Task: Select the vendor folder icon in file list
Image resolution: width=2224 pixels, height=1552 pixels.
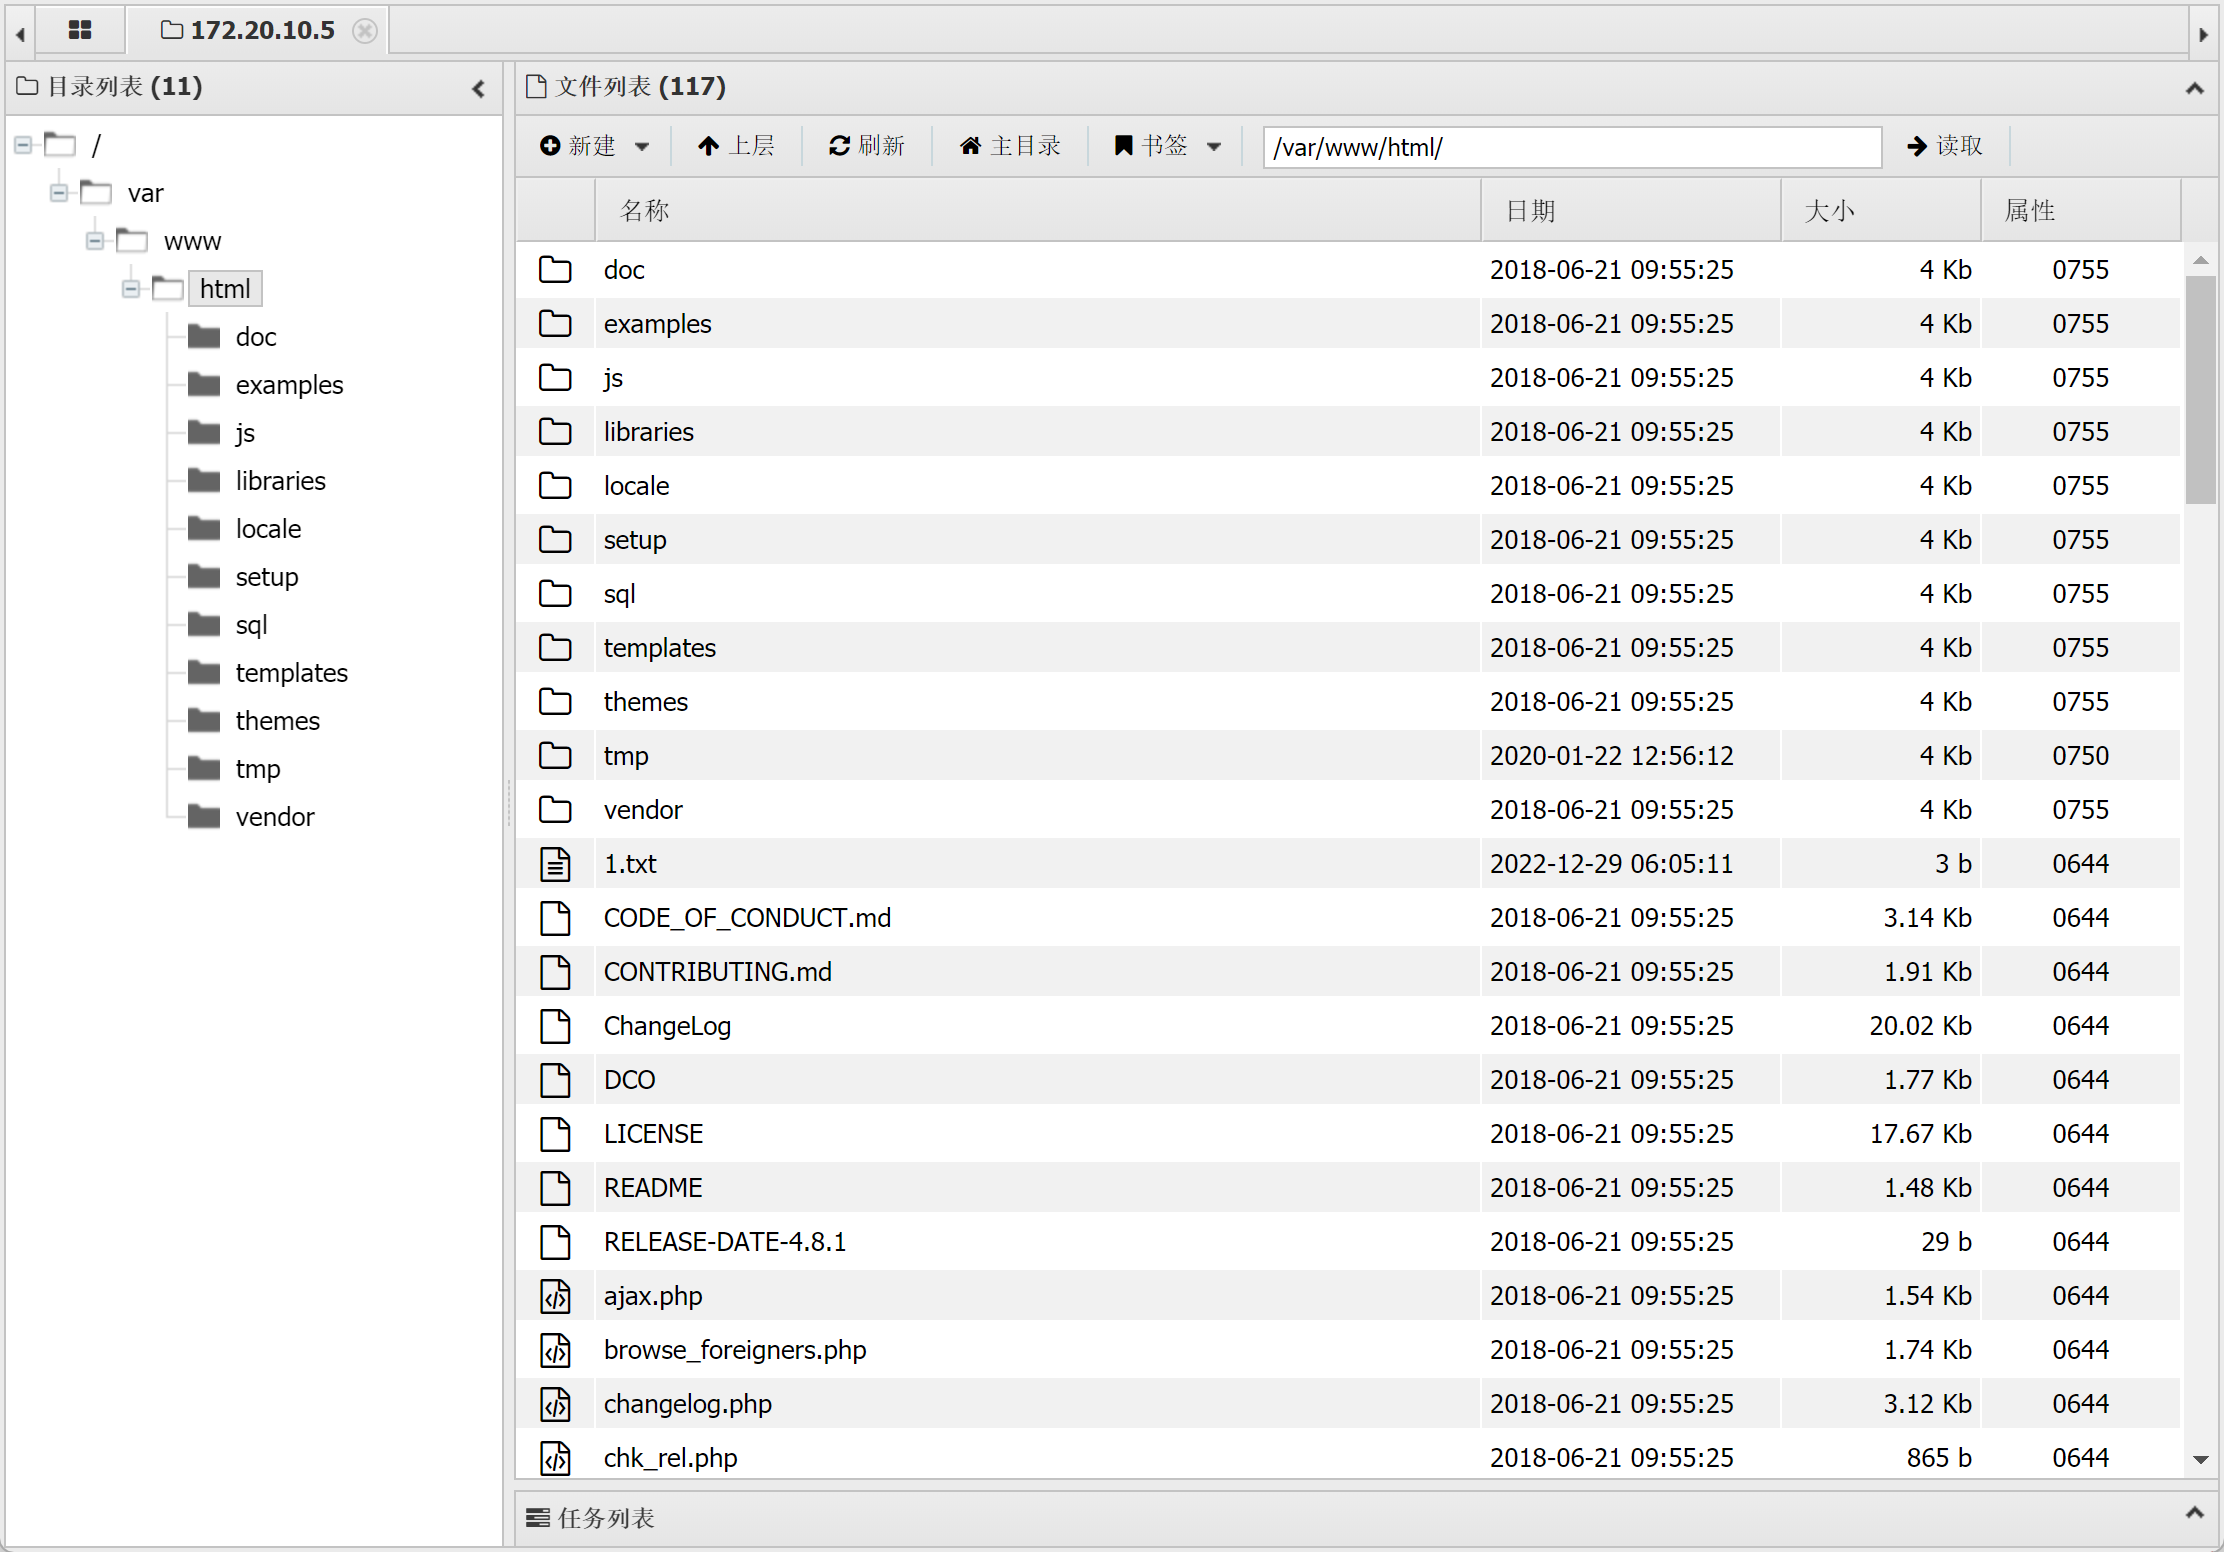Action: [555, 810]
